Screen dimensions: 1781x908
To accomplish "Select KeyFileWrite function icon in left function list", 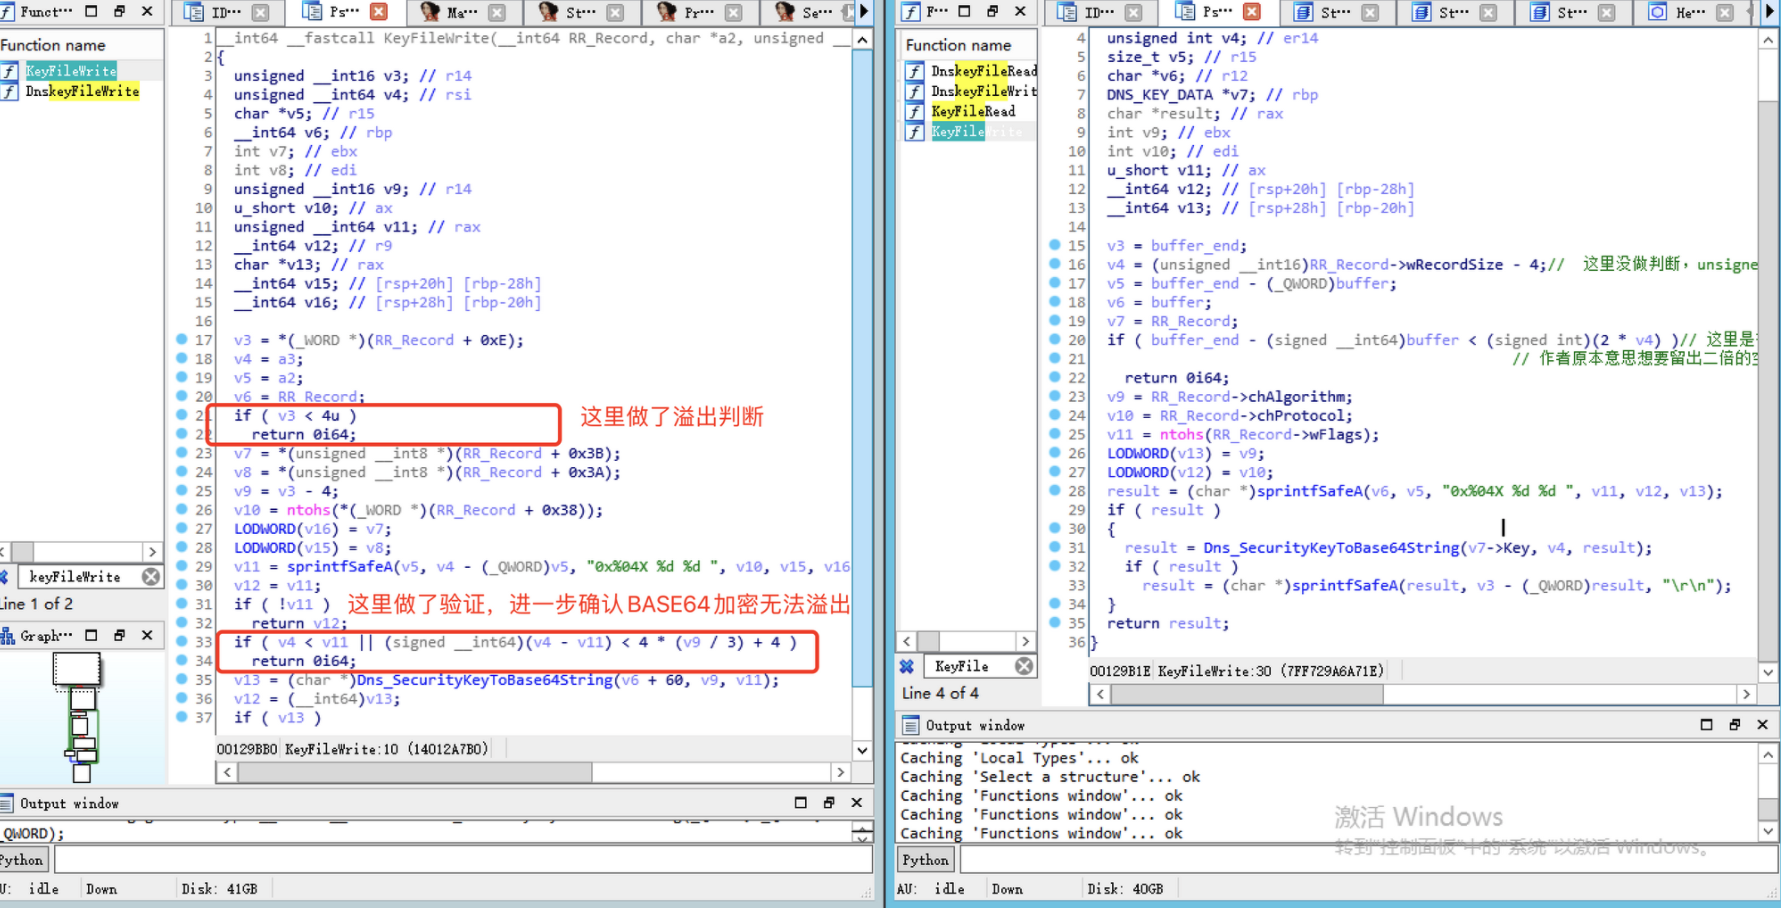I will (x=9, y=71).
